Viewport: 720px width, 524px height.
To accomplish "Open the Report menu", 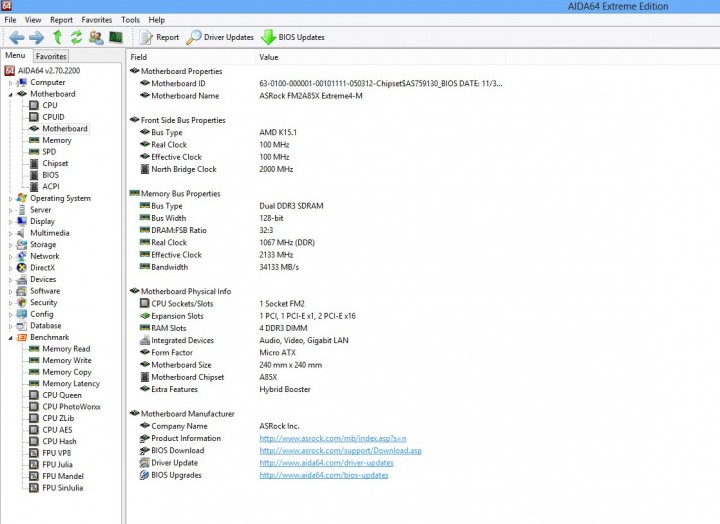I will click(x=62, y=20).
